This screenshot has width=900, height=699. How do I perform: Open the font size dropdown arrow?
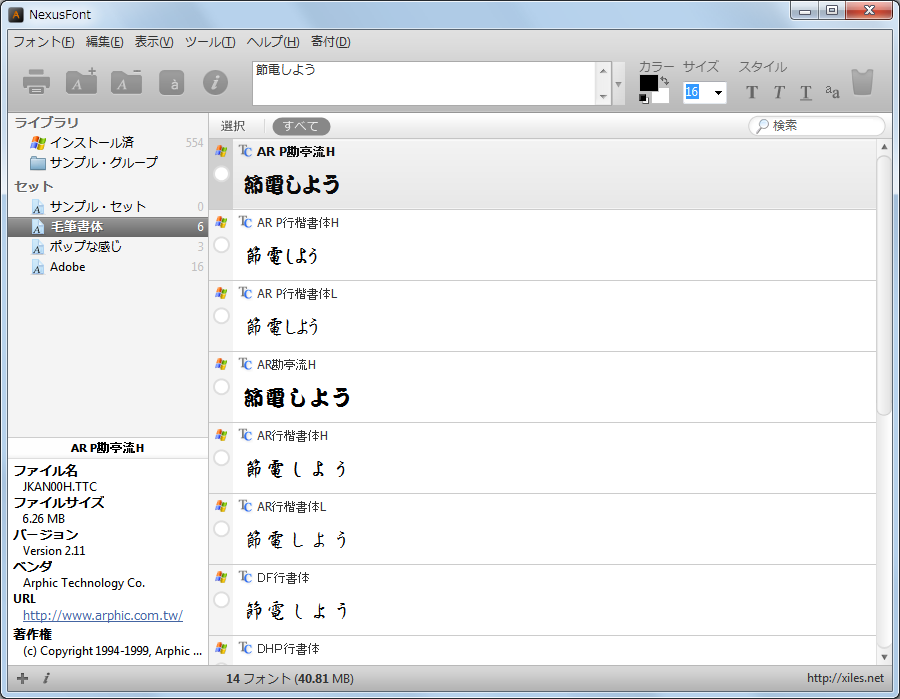tap(718, 92)
